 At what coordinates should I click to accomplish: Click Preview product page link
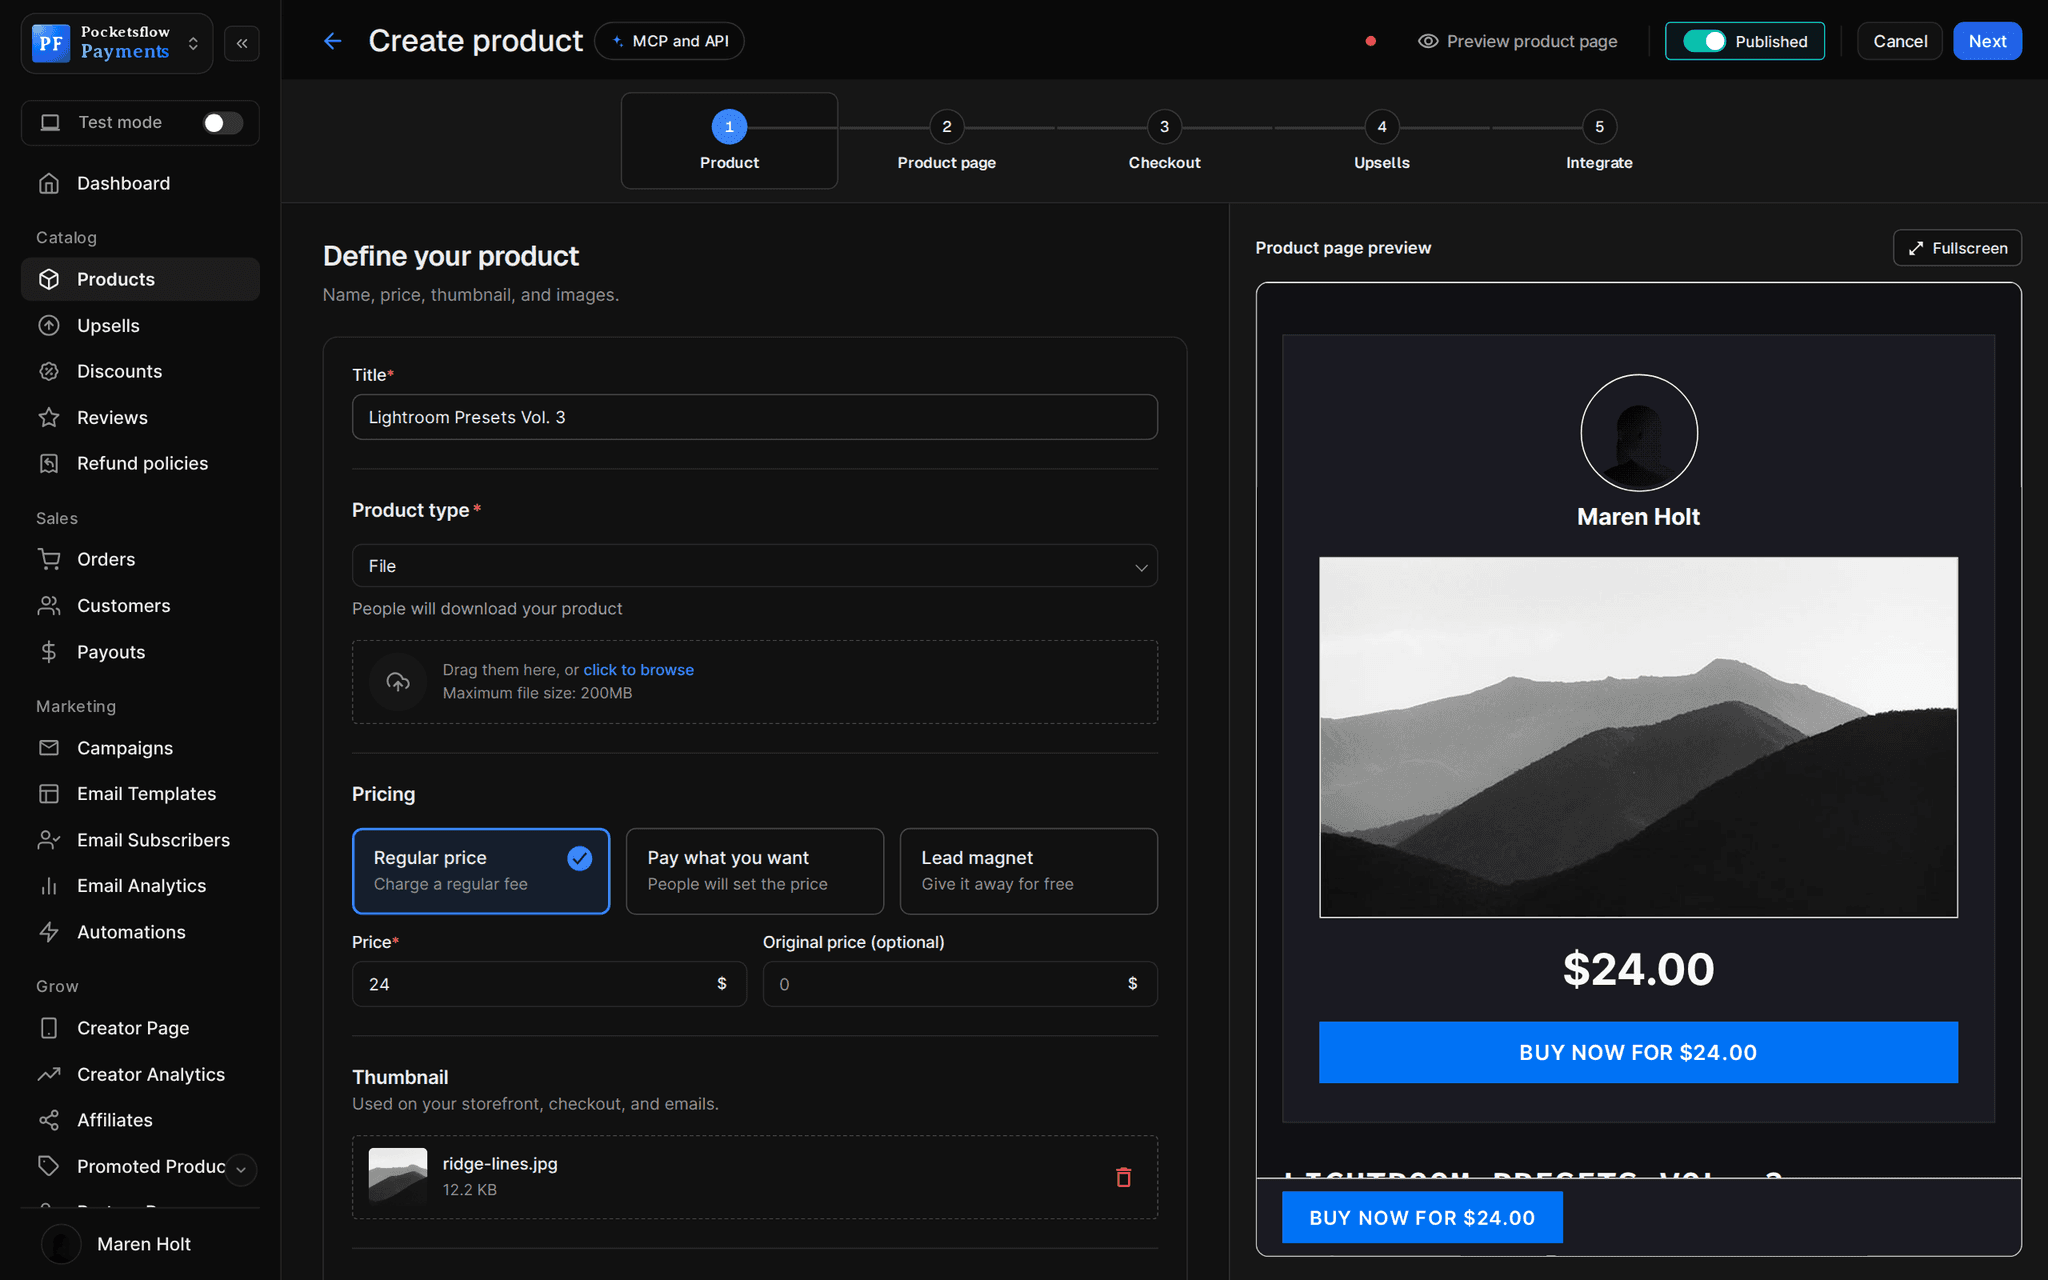click(1517, 41)
